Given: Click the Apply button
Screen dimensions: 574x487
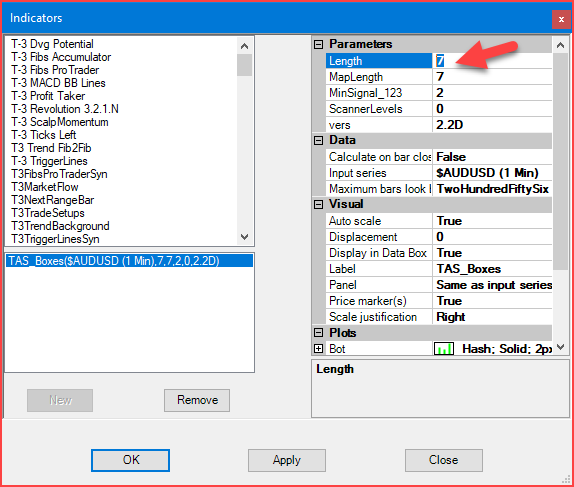Looking at the screenshot, I should click(x=287, y=460).
